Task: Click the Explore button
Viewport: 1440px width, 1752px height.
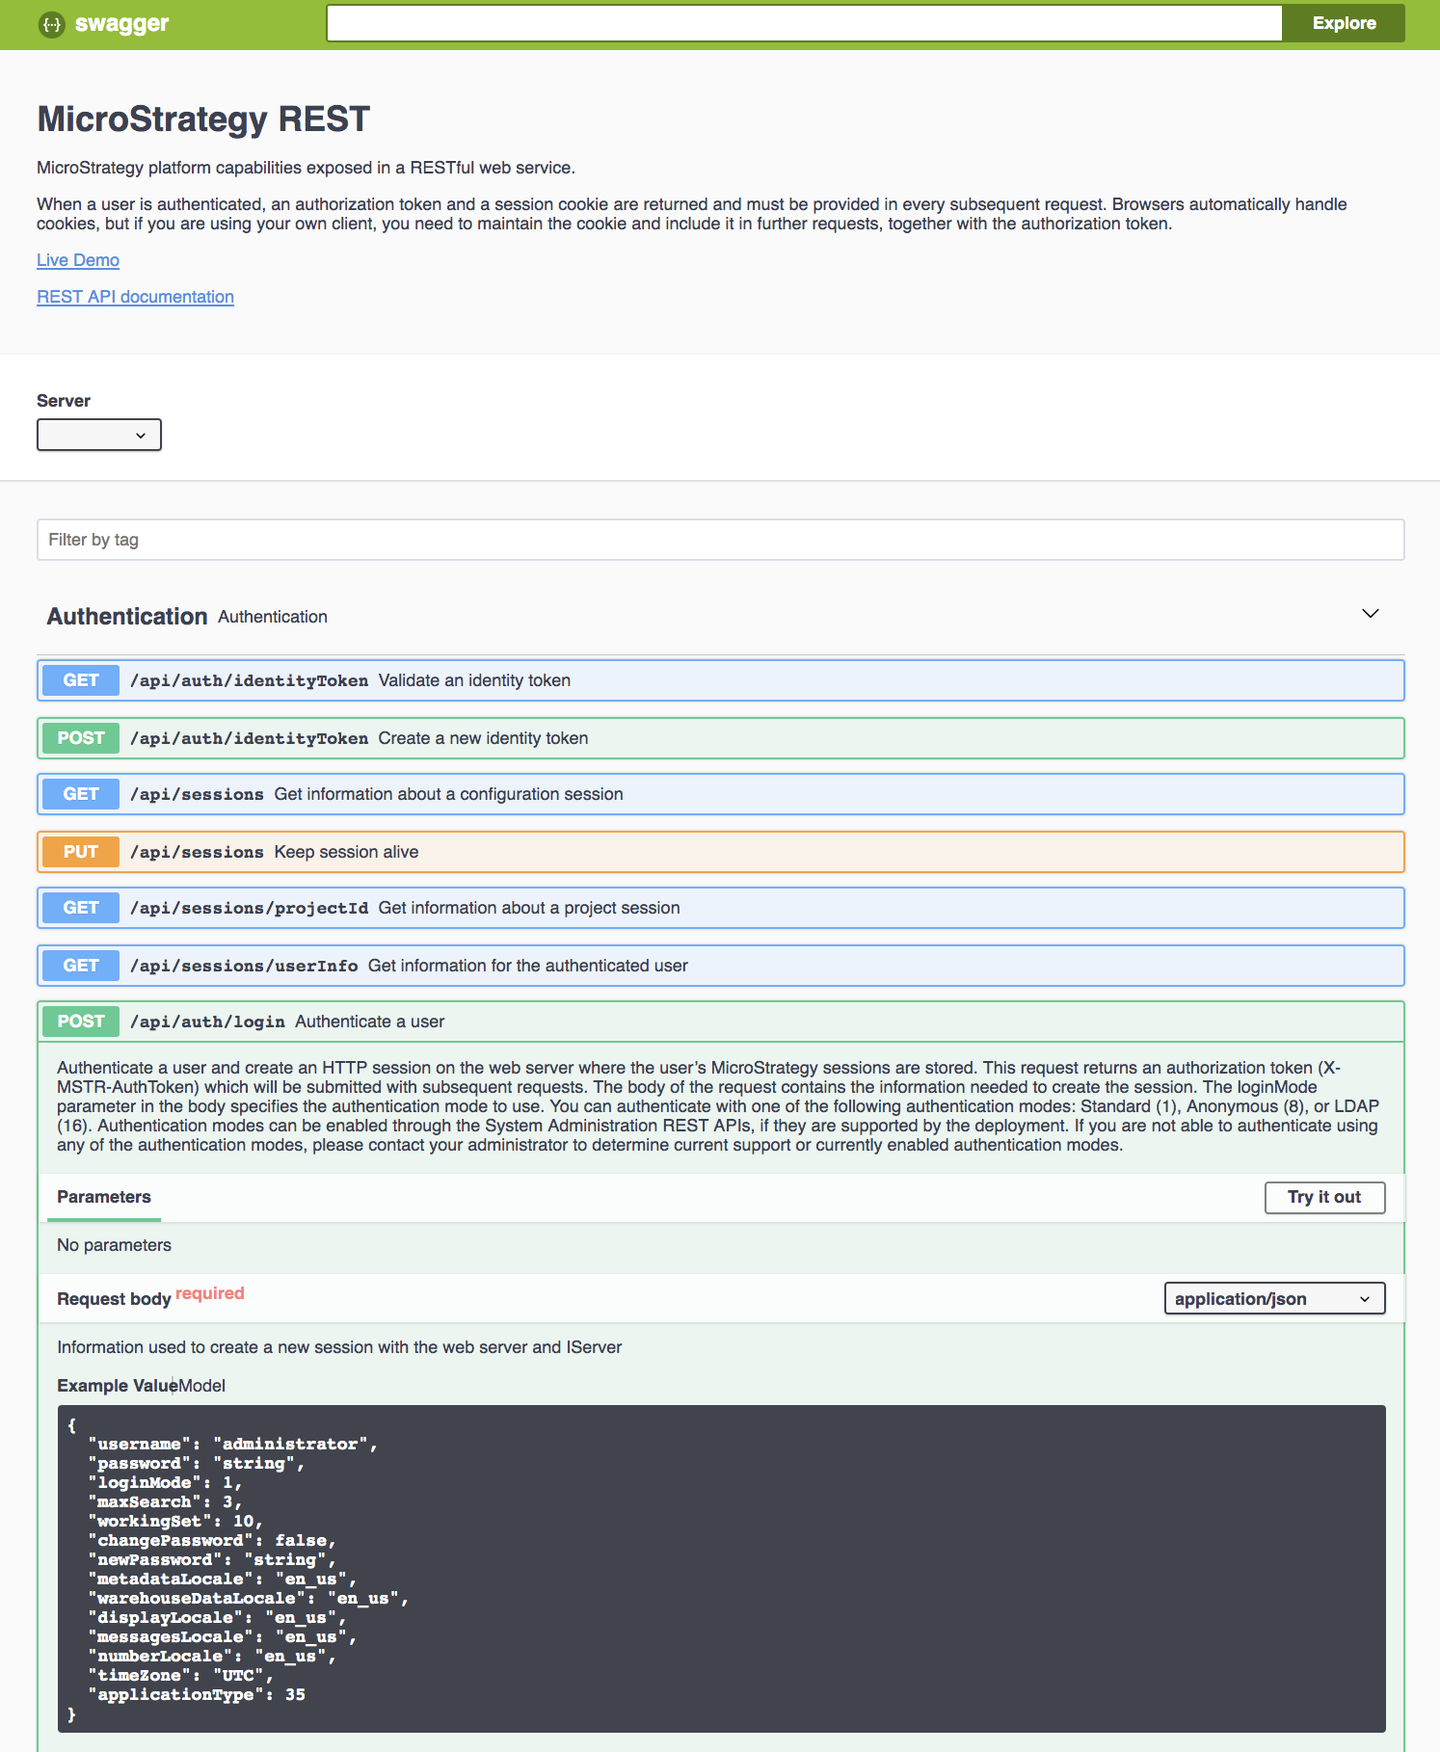Action: [1343, 23]
